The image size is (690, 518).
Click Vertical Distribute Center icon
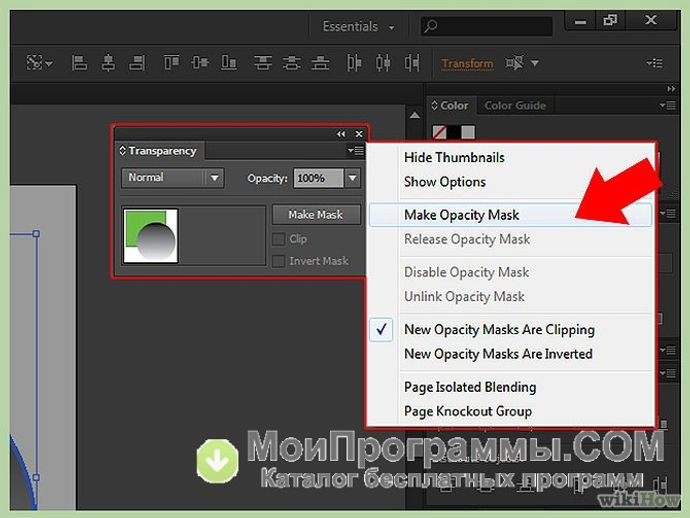tap(291, 63)
